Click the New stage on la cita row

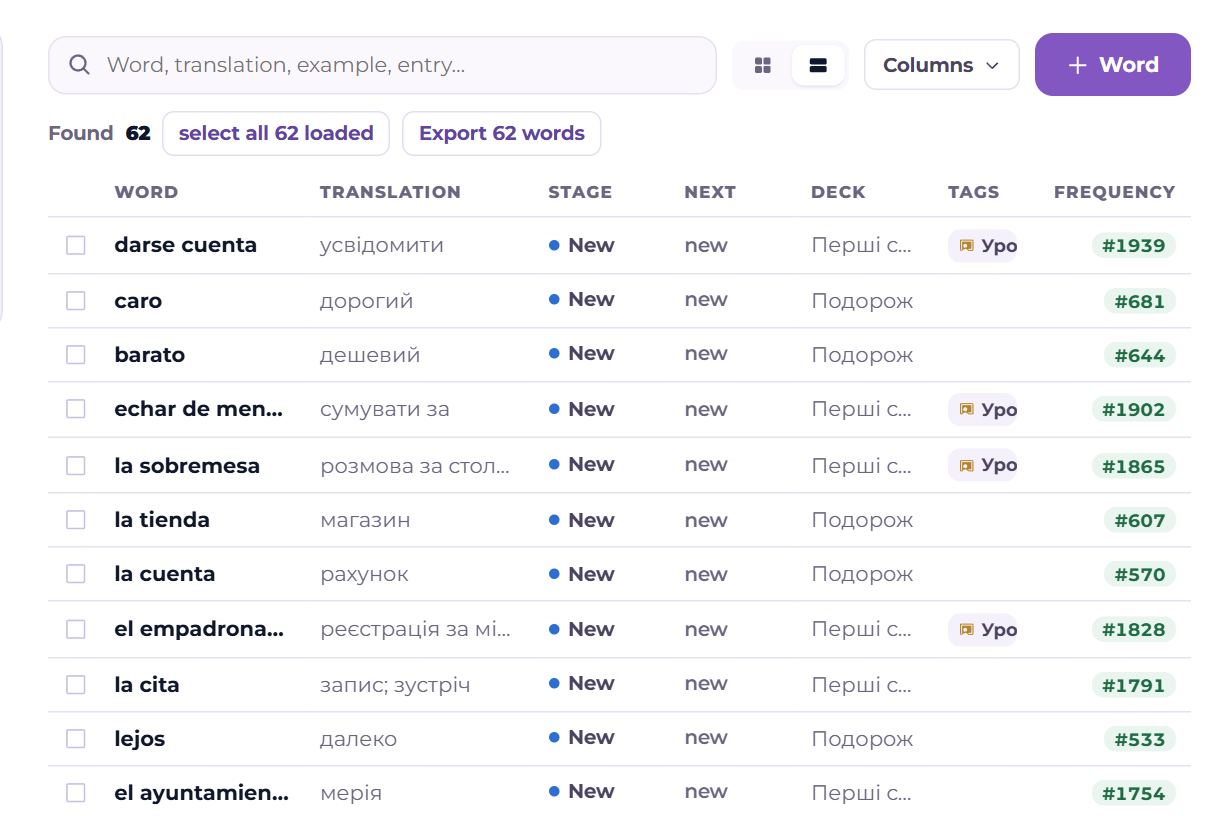tap(582, 684)
